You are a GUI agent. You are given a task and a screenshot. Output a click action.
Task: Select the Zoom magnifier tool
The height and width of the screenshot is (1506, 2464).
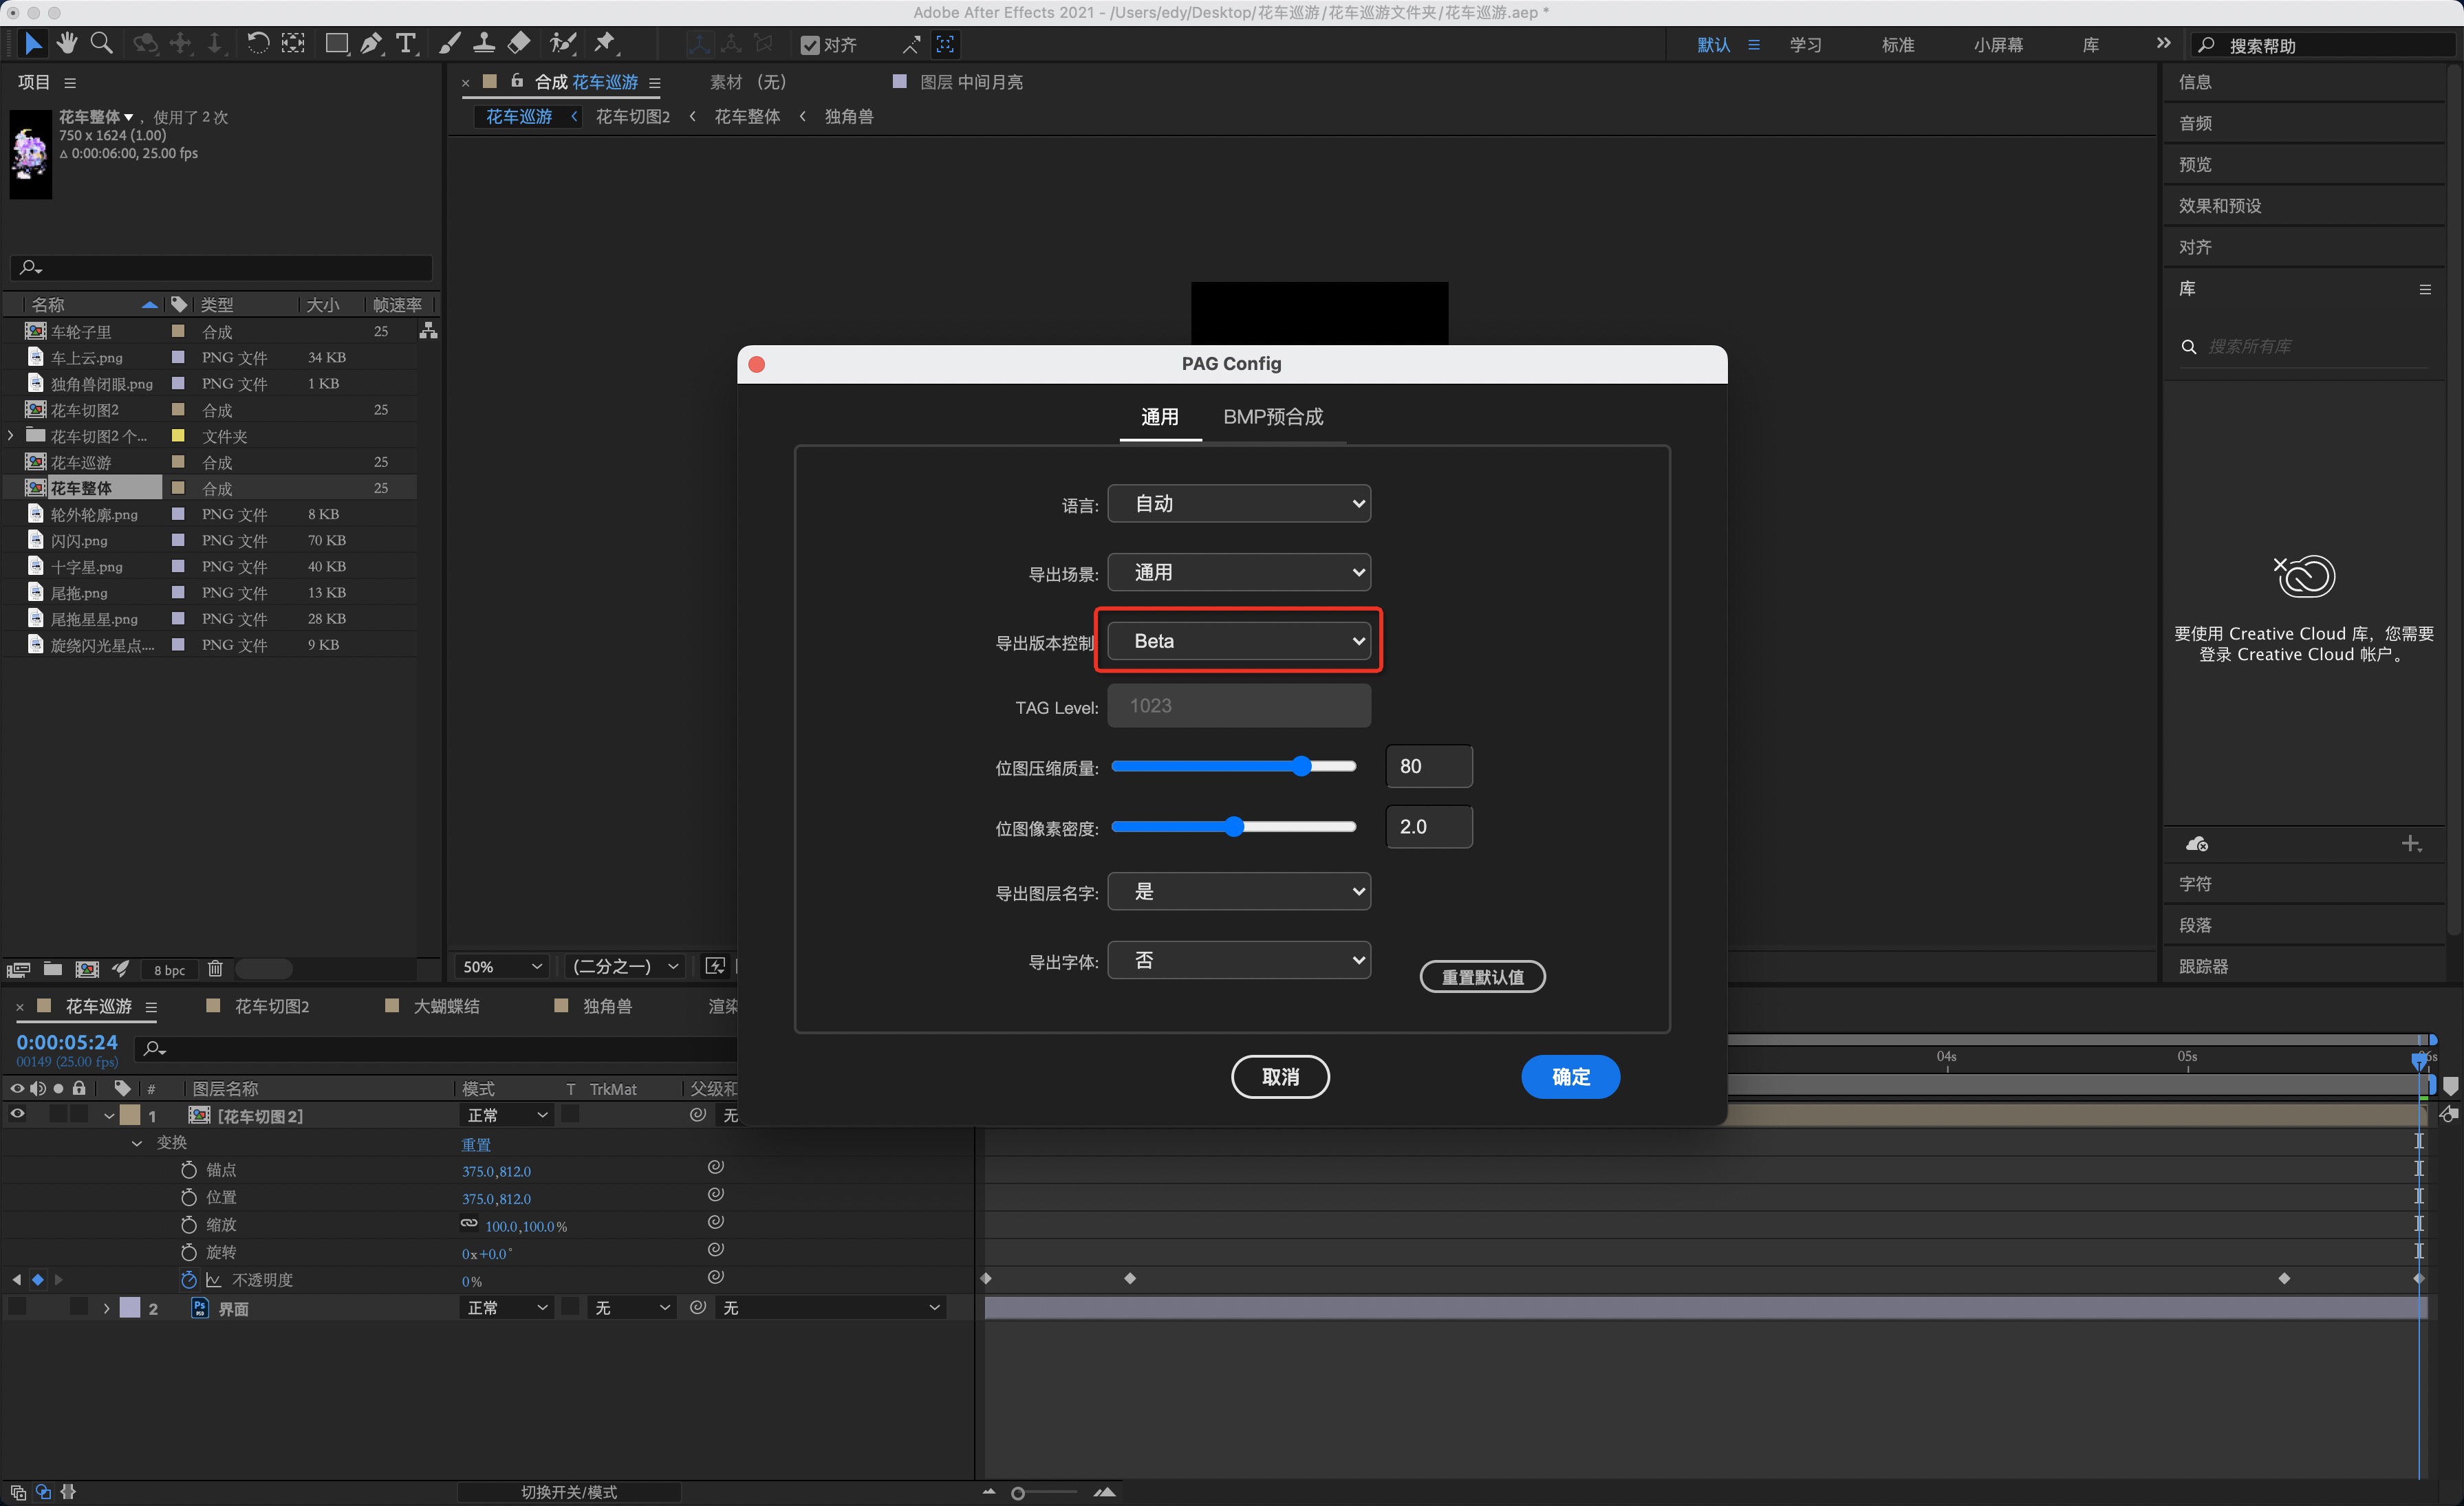(x=101, y=43)
